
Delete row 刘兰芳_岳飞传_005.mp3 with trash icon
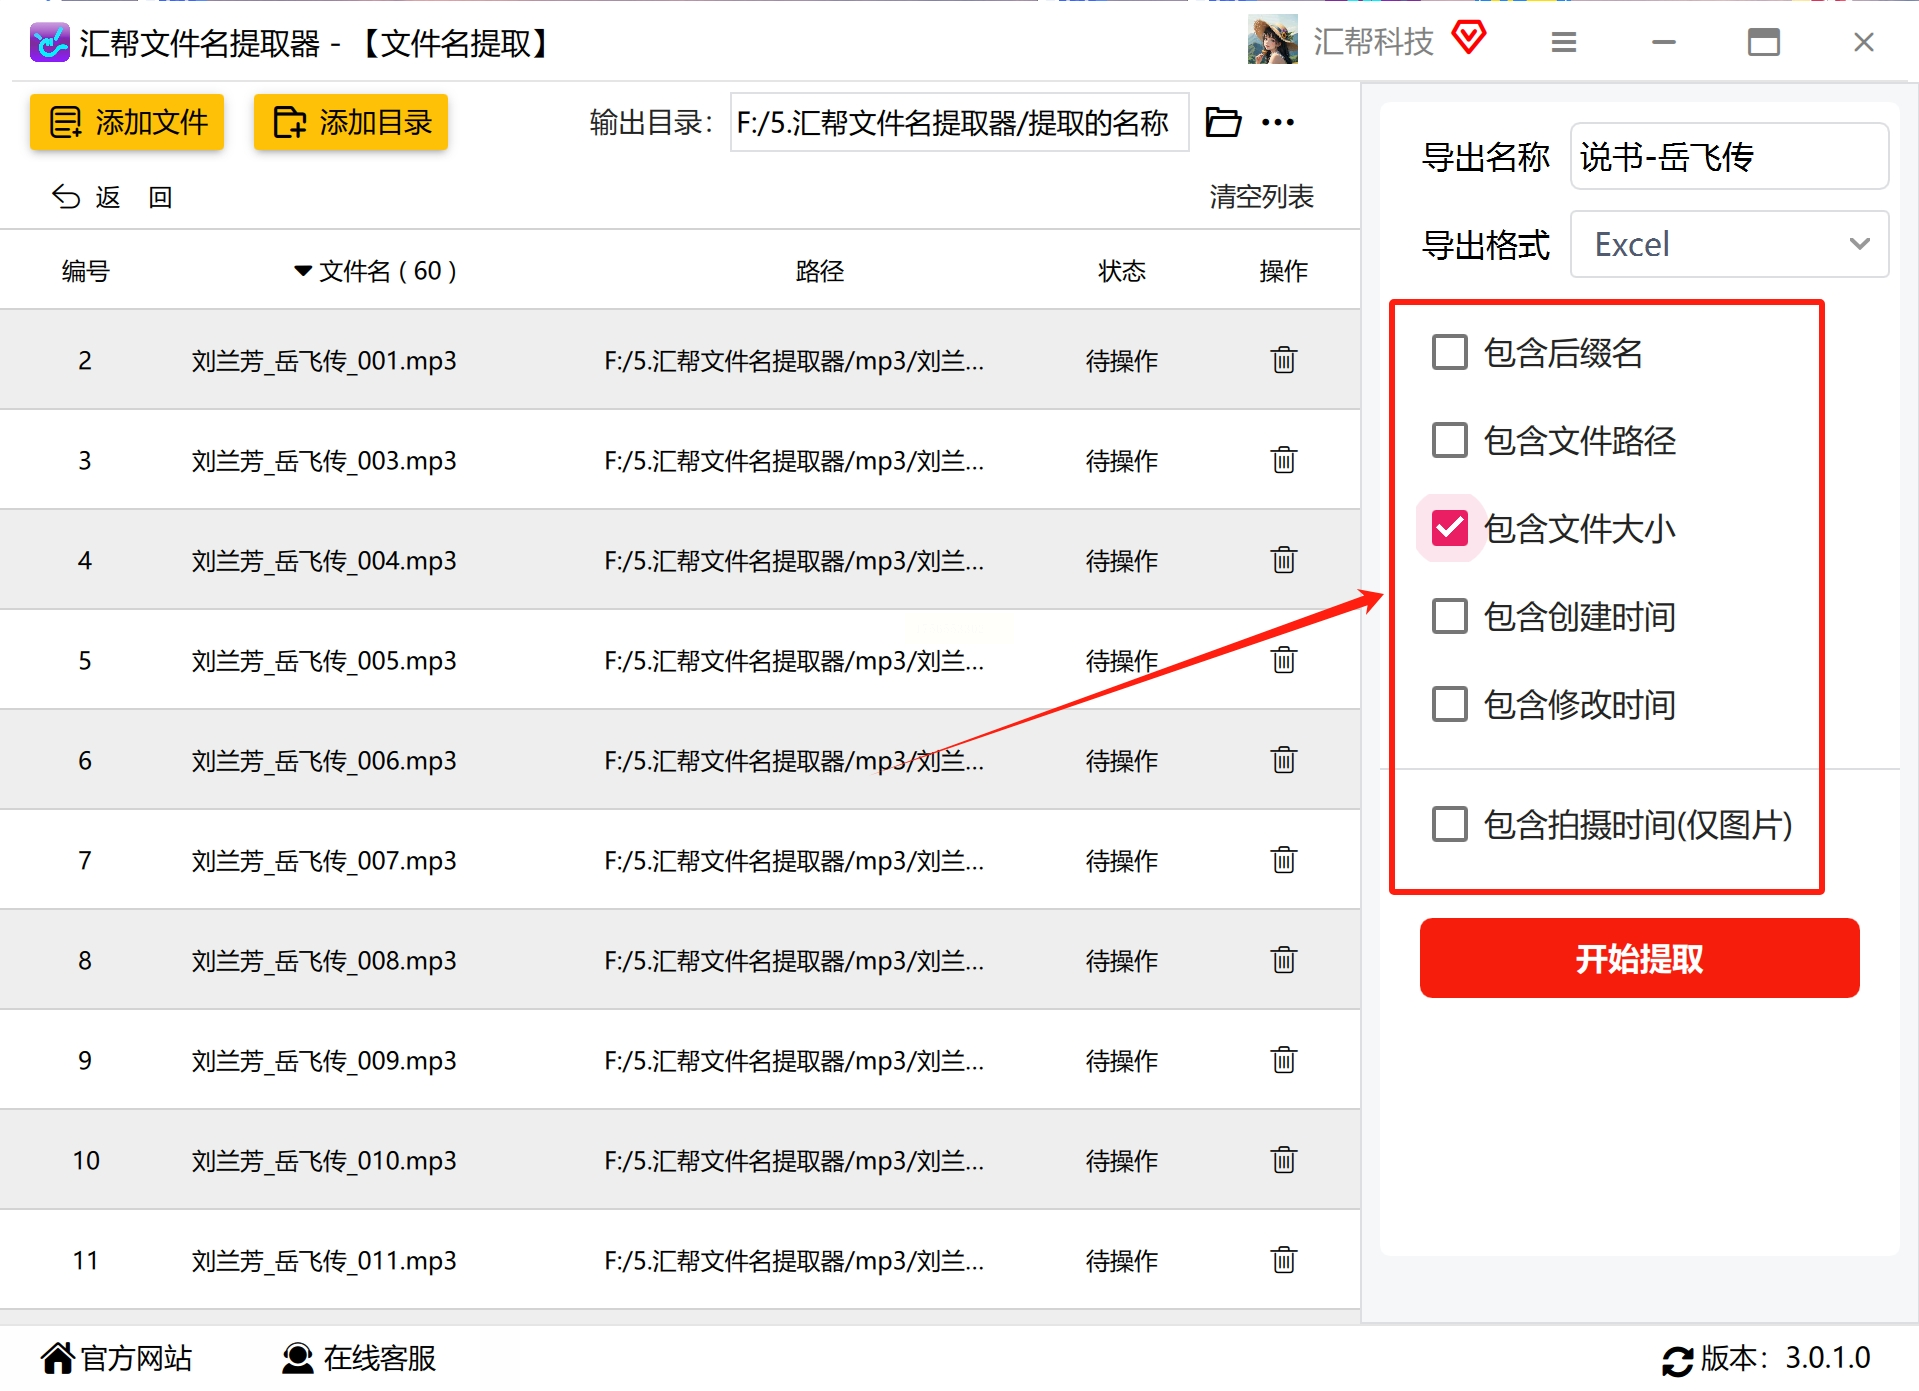(1284, 660)
